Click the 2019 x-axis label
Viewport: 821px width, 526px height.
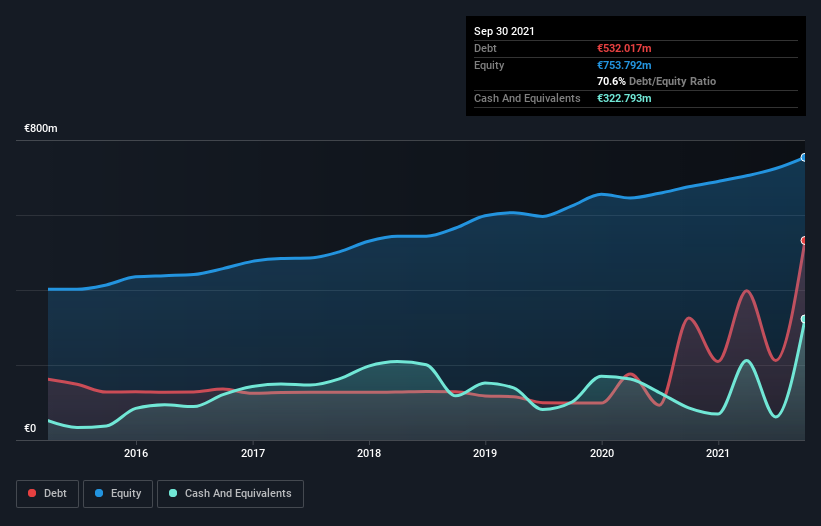point(485,453)
